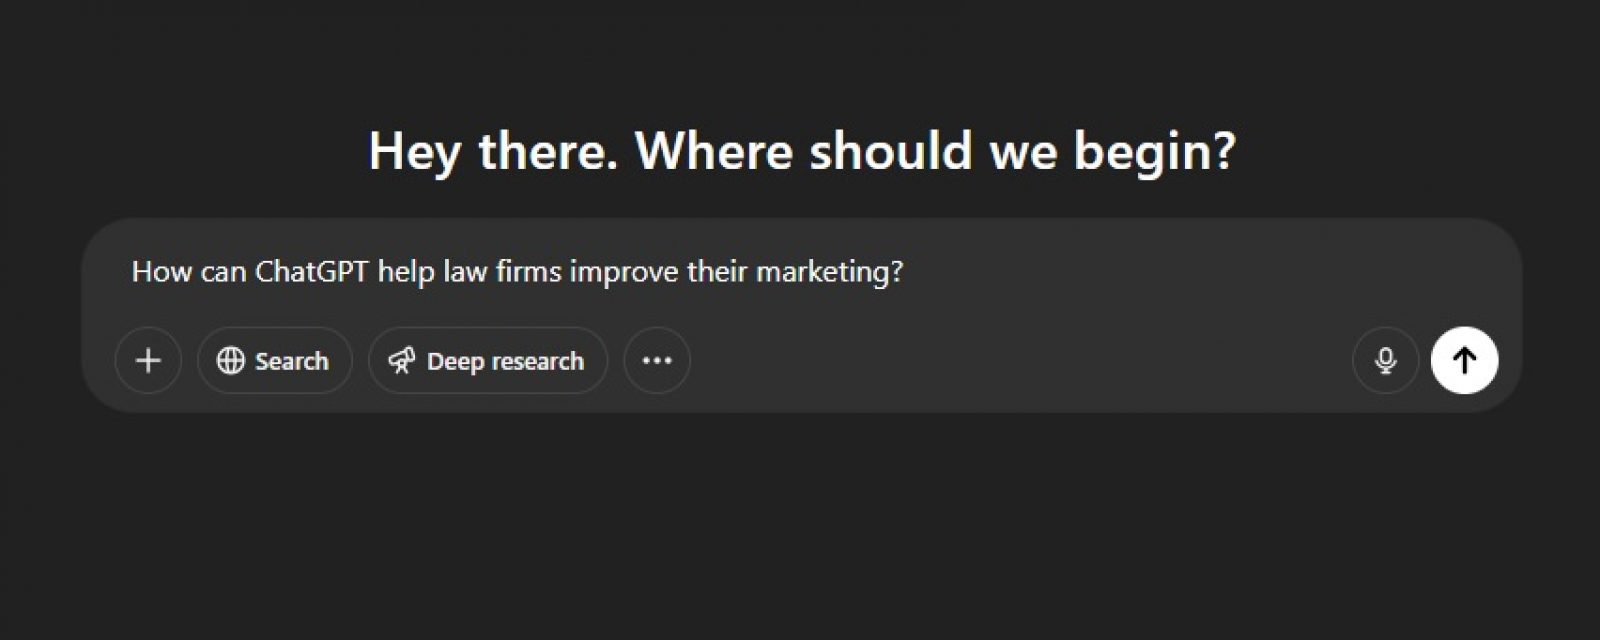Screen dimensions: 1600x640
Task: Click the plus icon to attach files
Action: 148,361
